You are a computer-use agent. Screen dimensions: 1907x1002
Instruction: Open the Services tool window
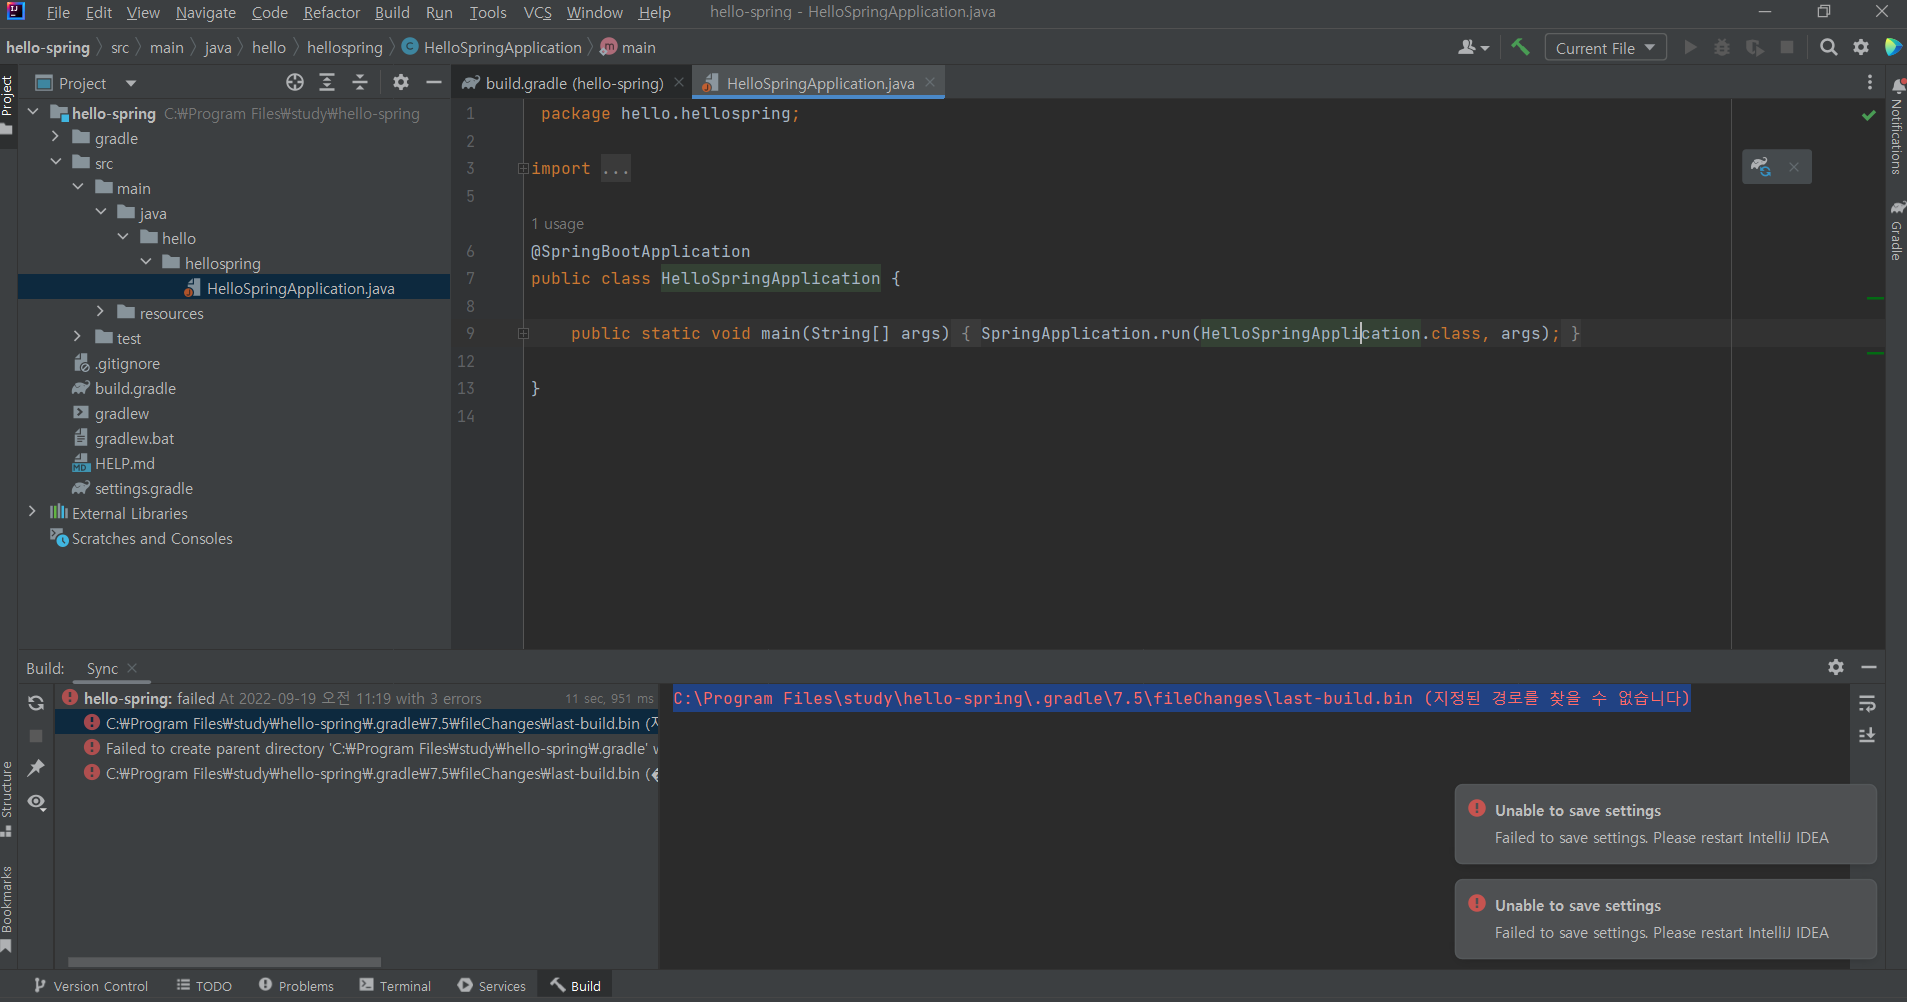[492, 986]
